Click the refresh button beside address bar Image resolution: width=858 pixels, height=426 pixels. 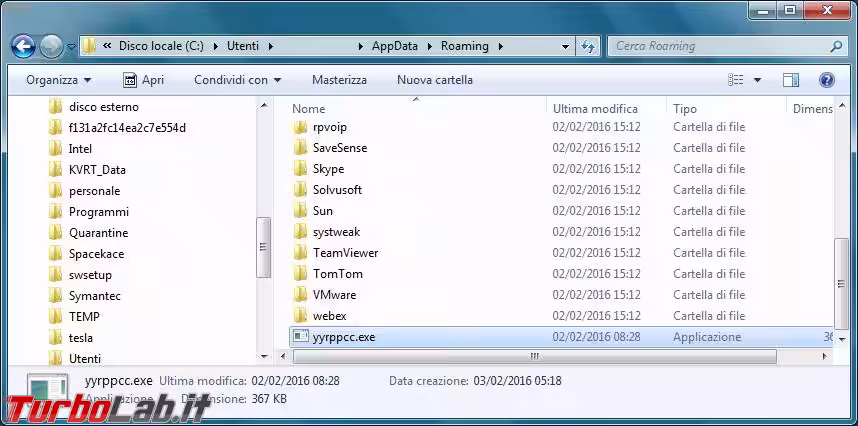(x=588, y=46)
